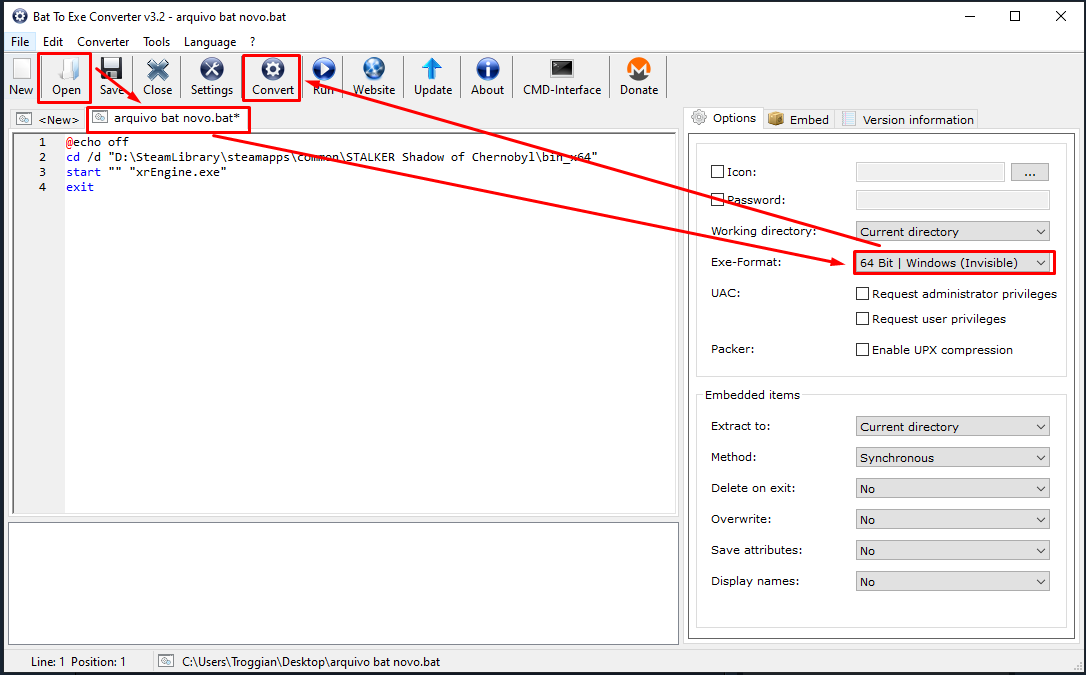Click the Icon path input field
The height and width of the screenshot is (675, 1086).
coord(930,172)
